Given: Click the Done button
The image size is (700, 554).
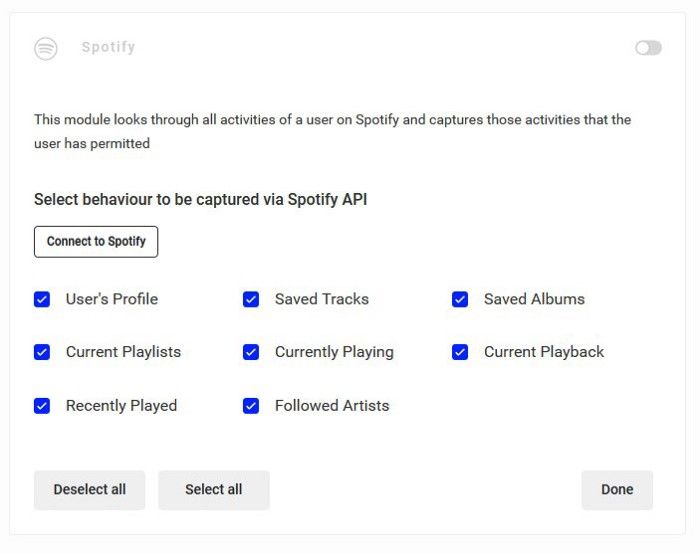Looking at the screenshot, I should point(617,490).
